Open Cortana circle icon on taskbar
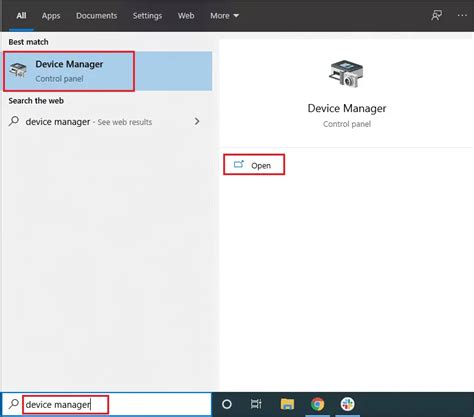474x417 pixels. pyautogui.click(x=227, y=404)
